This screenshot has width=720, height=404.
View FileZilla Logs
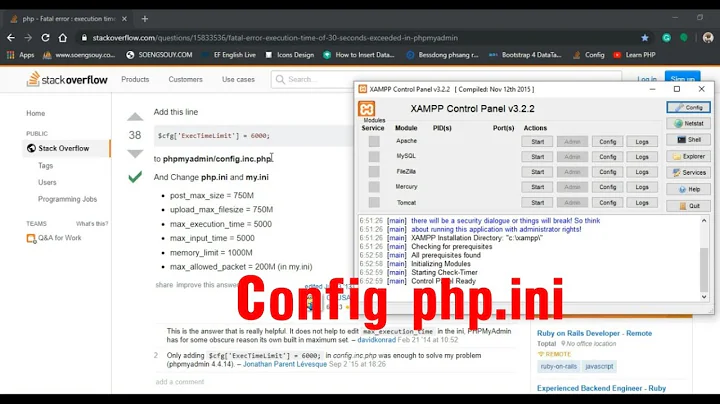pyautogui.click(x=642, y=172)
